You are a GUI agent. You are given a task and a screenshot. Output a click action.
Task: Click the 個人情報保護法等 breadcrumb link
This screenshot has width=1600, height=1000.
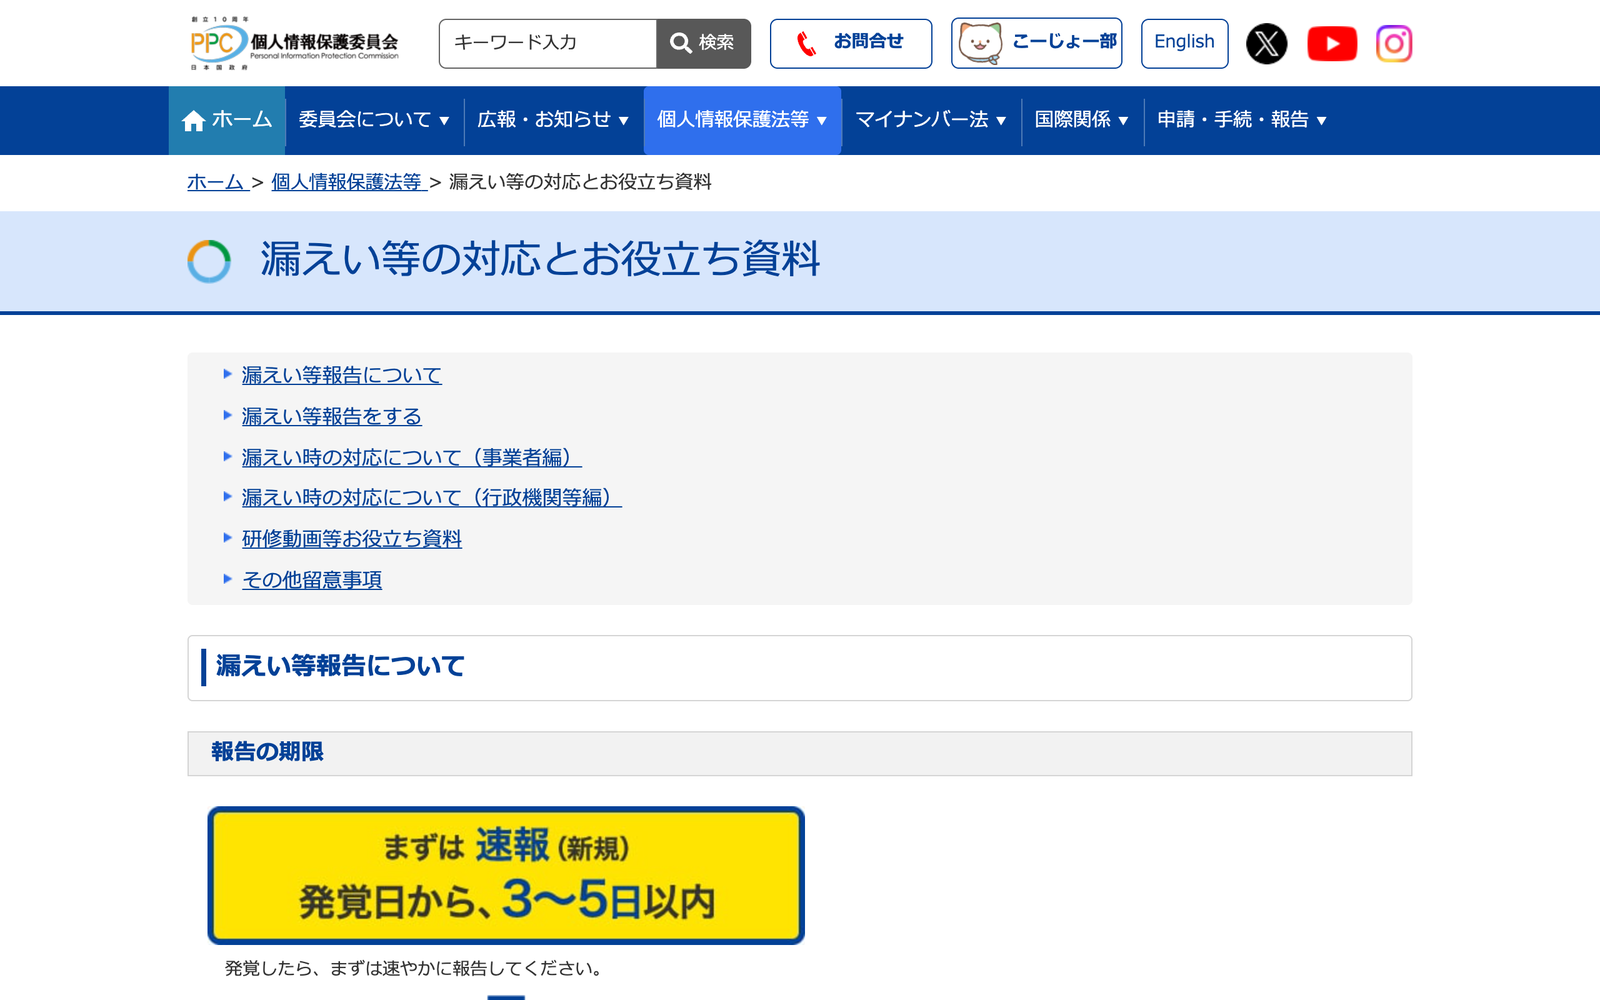point(349,182)
